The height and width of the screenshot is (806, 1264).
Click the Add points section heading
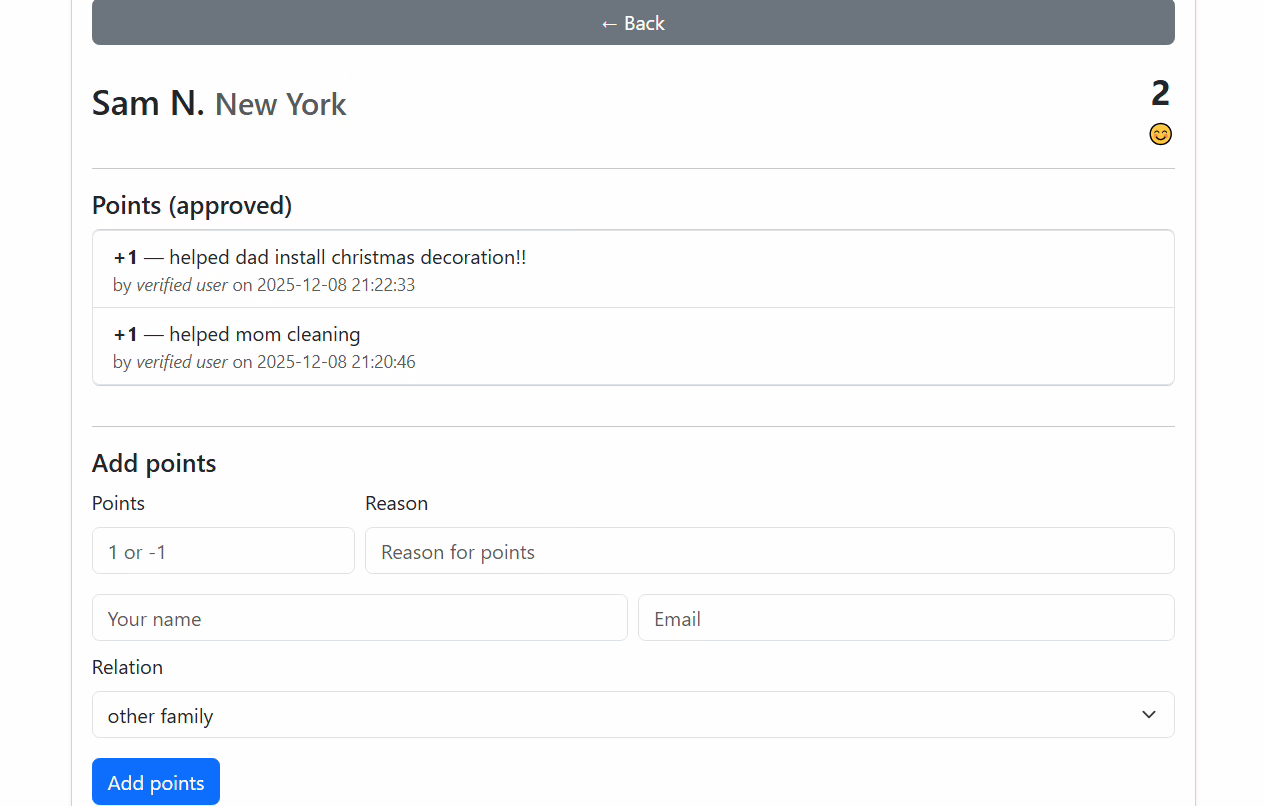tap(154, 463)
